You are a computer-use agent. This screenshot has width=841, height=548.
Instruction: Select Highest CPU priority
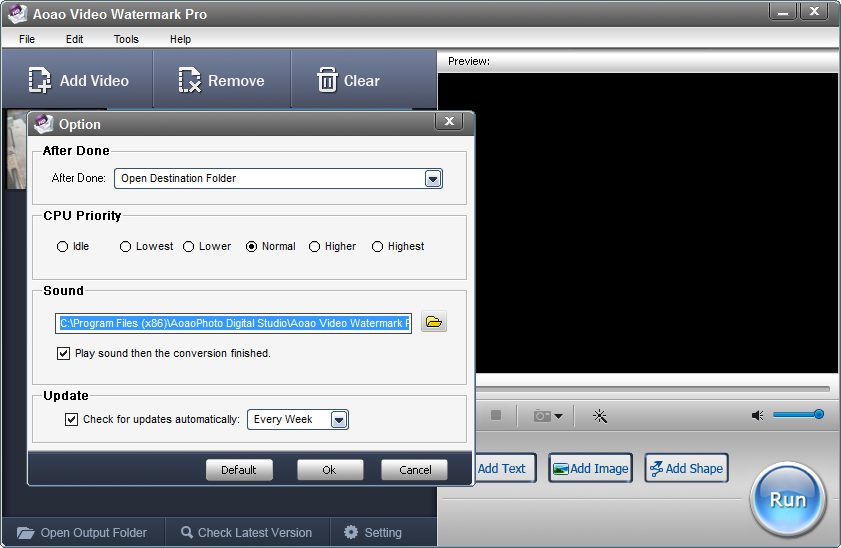point(398,246)
